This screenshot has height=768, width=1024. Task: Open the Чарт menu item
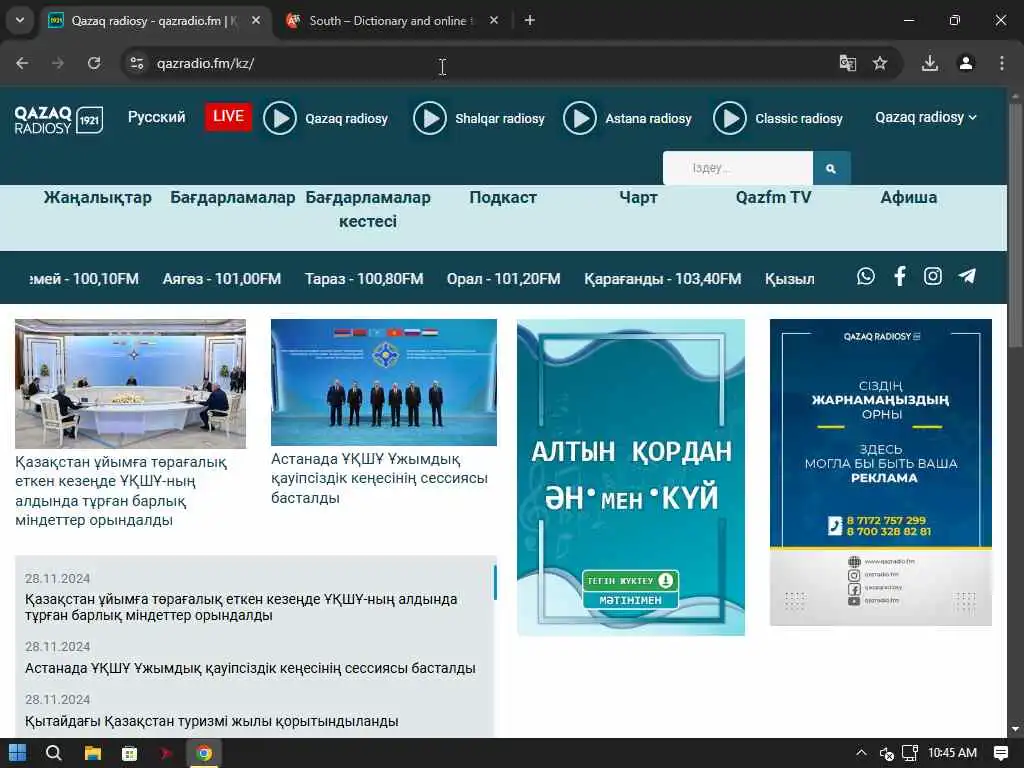coord(638,197)
